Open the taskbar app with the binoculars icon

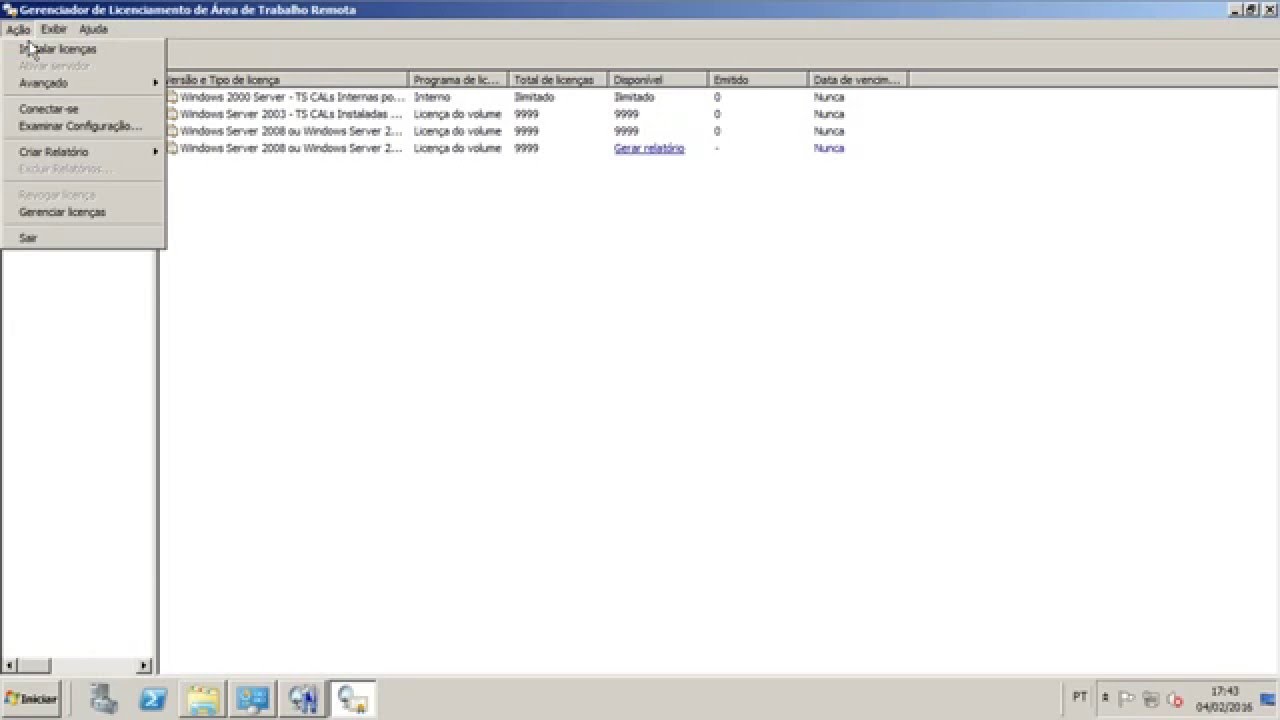(303, 698)
